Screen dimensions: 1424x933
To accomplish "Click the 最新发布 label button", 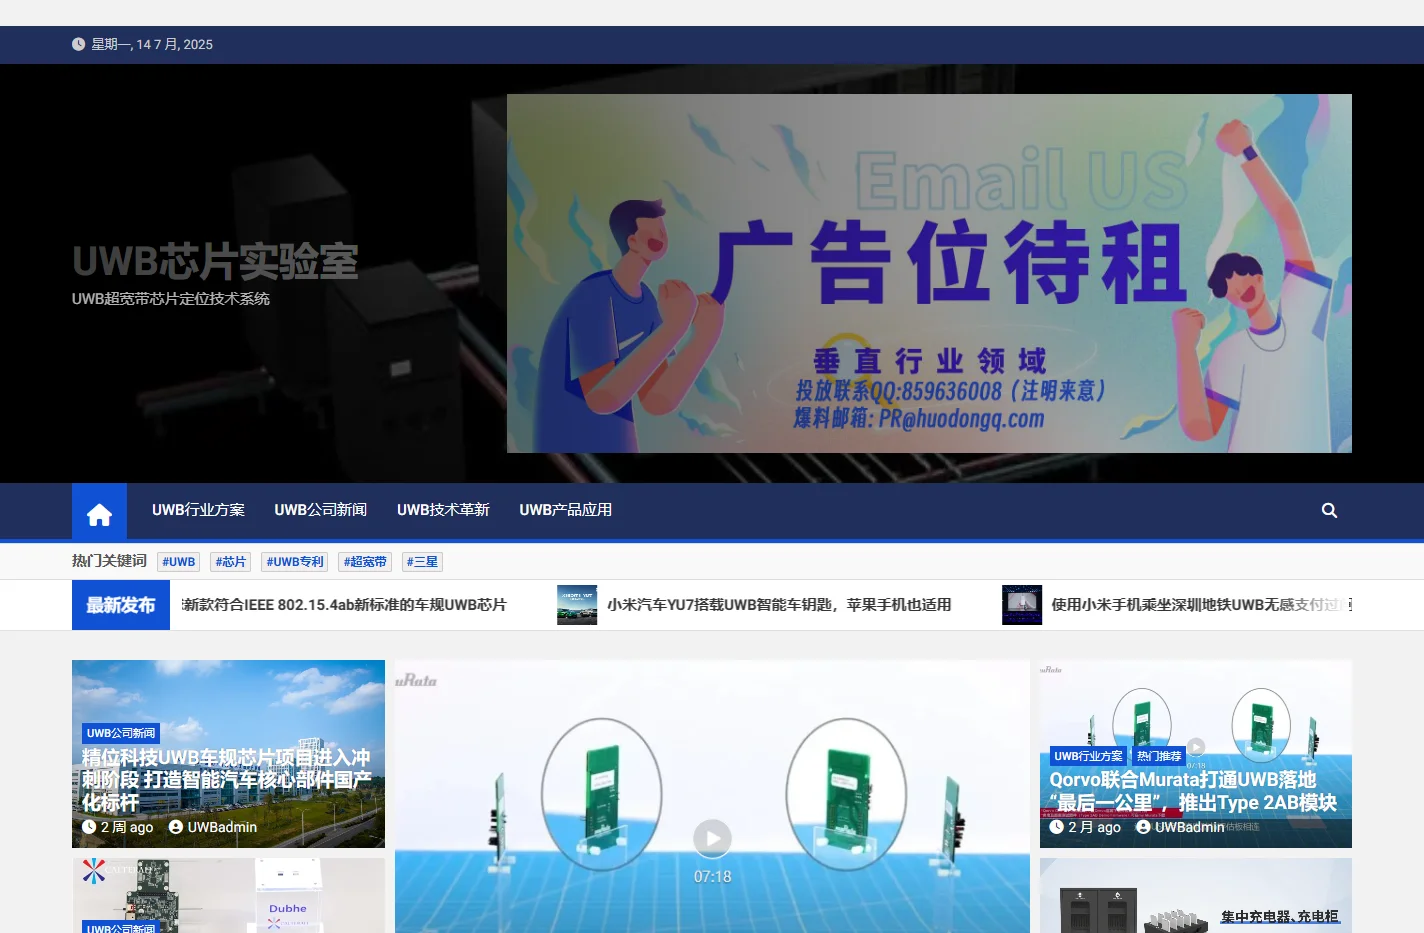I will [121, 605].
